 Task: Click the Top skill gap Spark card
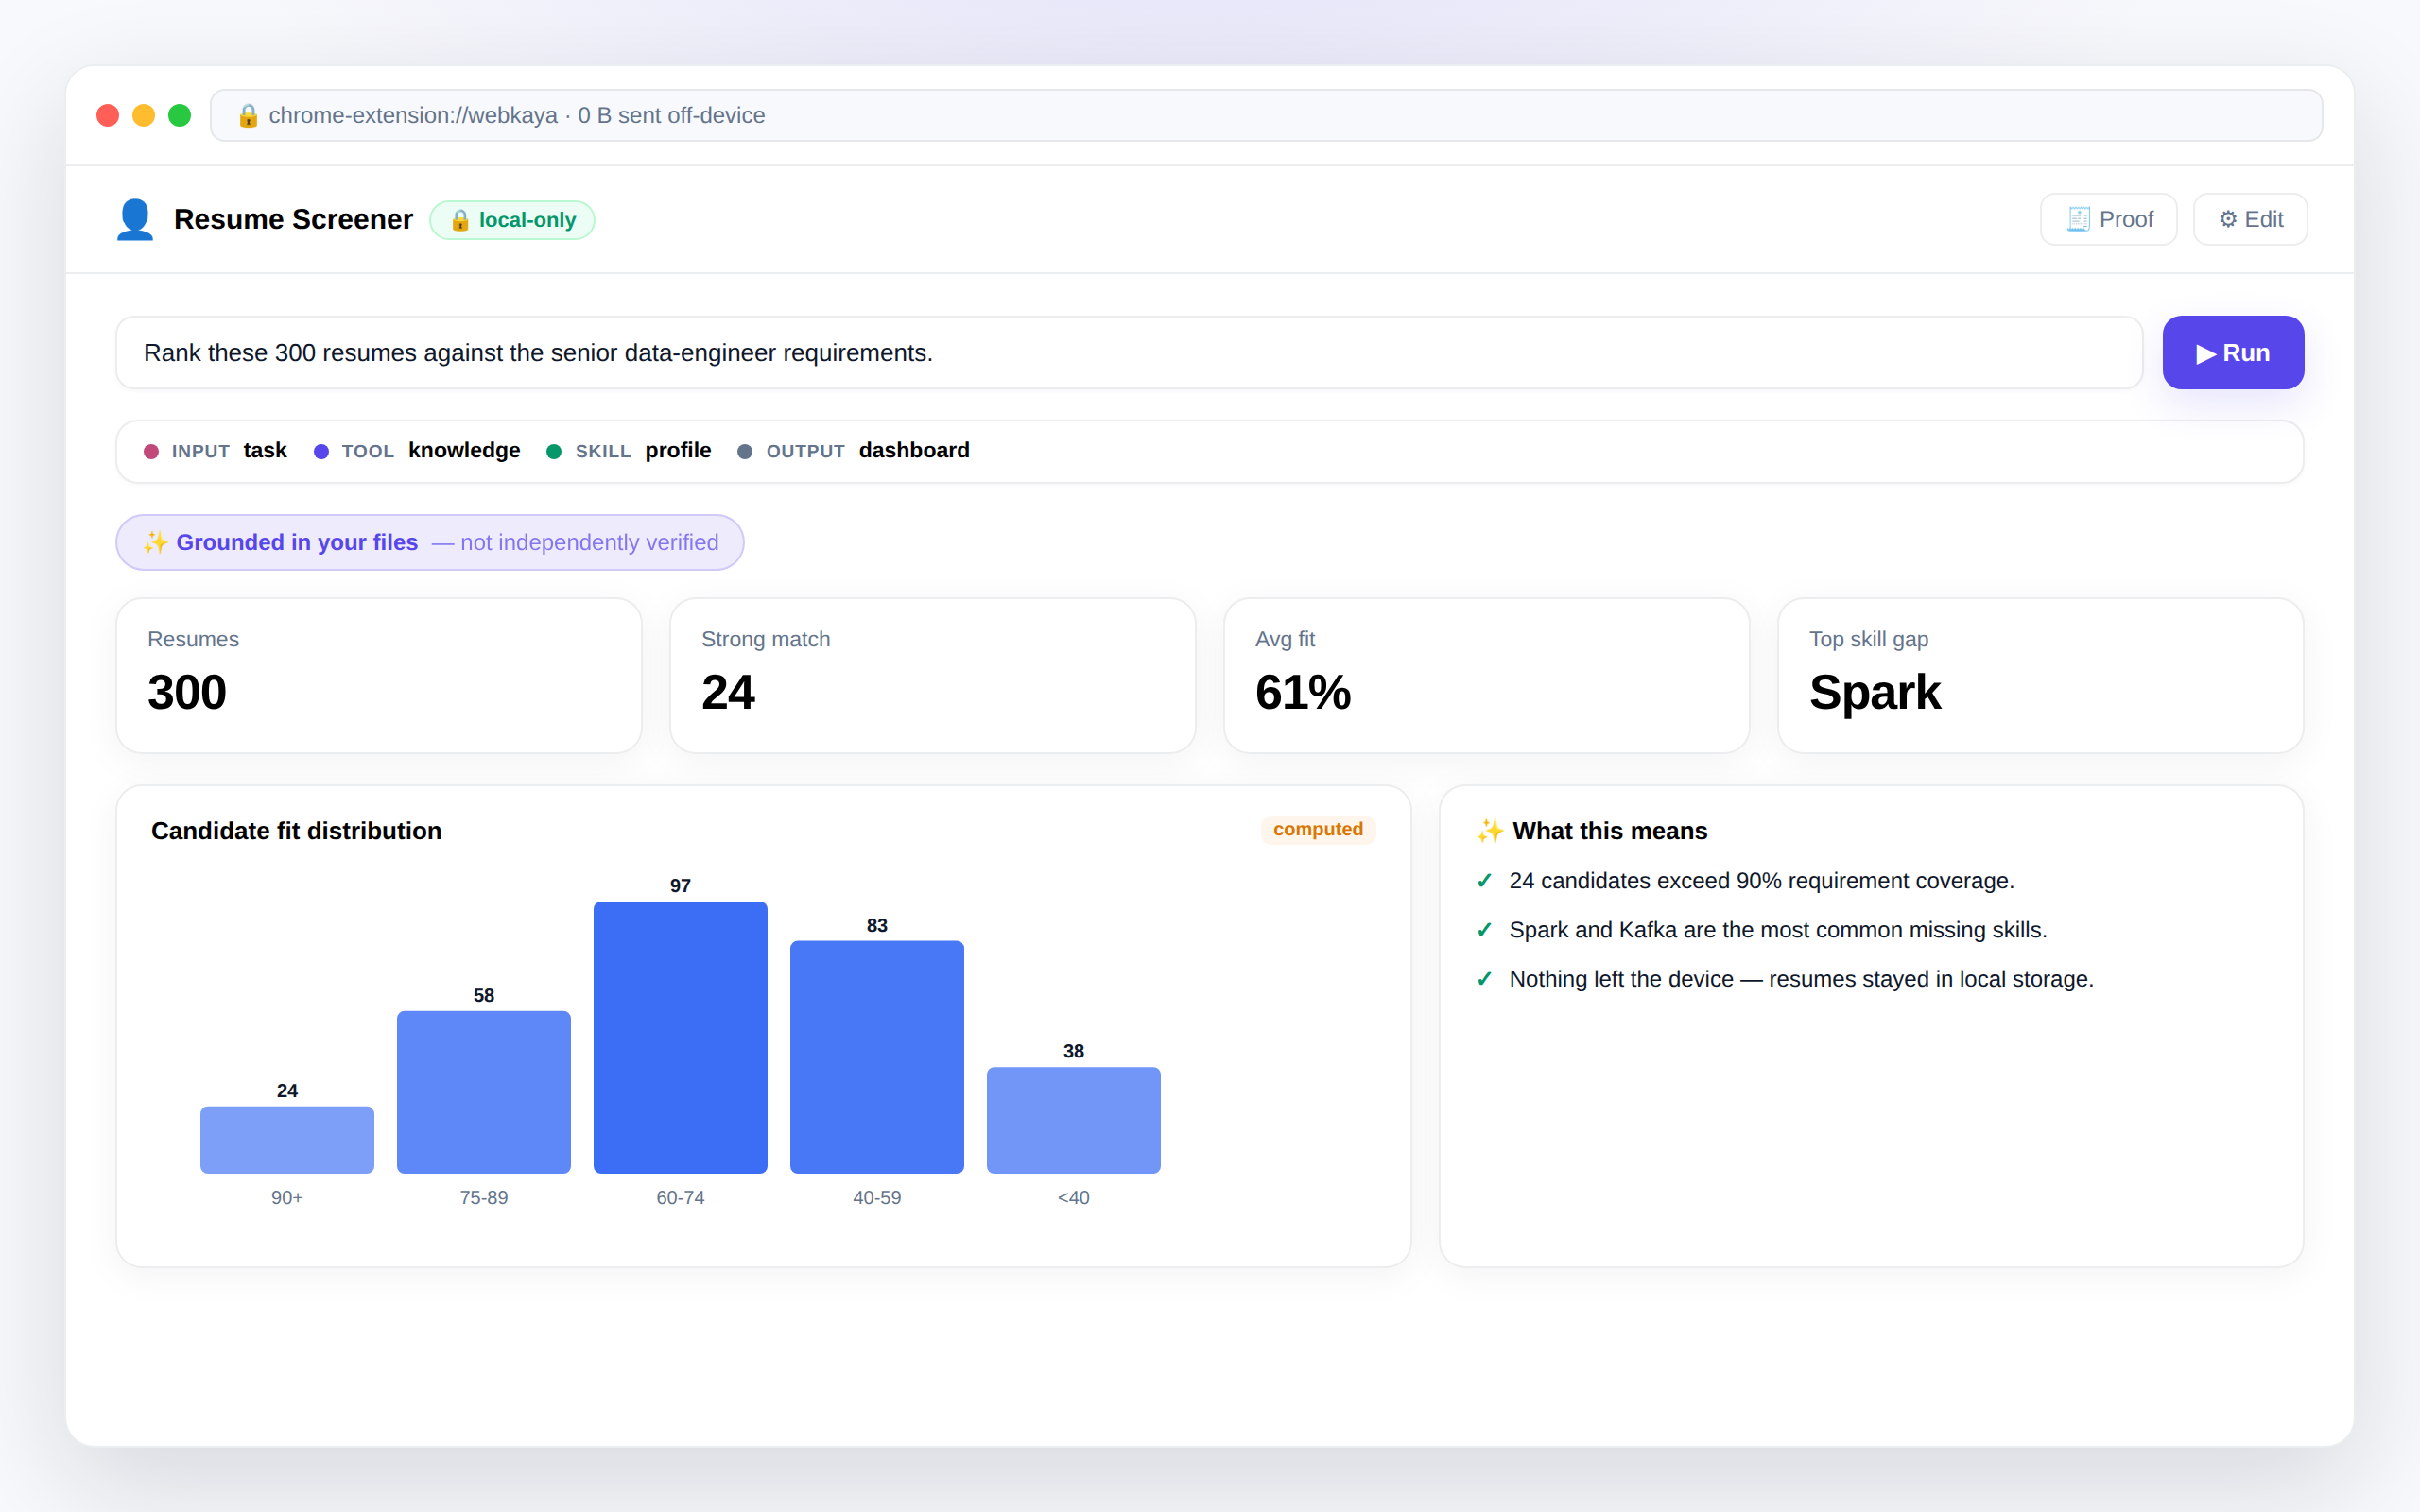click(2040, 676)
